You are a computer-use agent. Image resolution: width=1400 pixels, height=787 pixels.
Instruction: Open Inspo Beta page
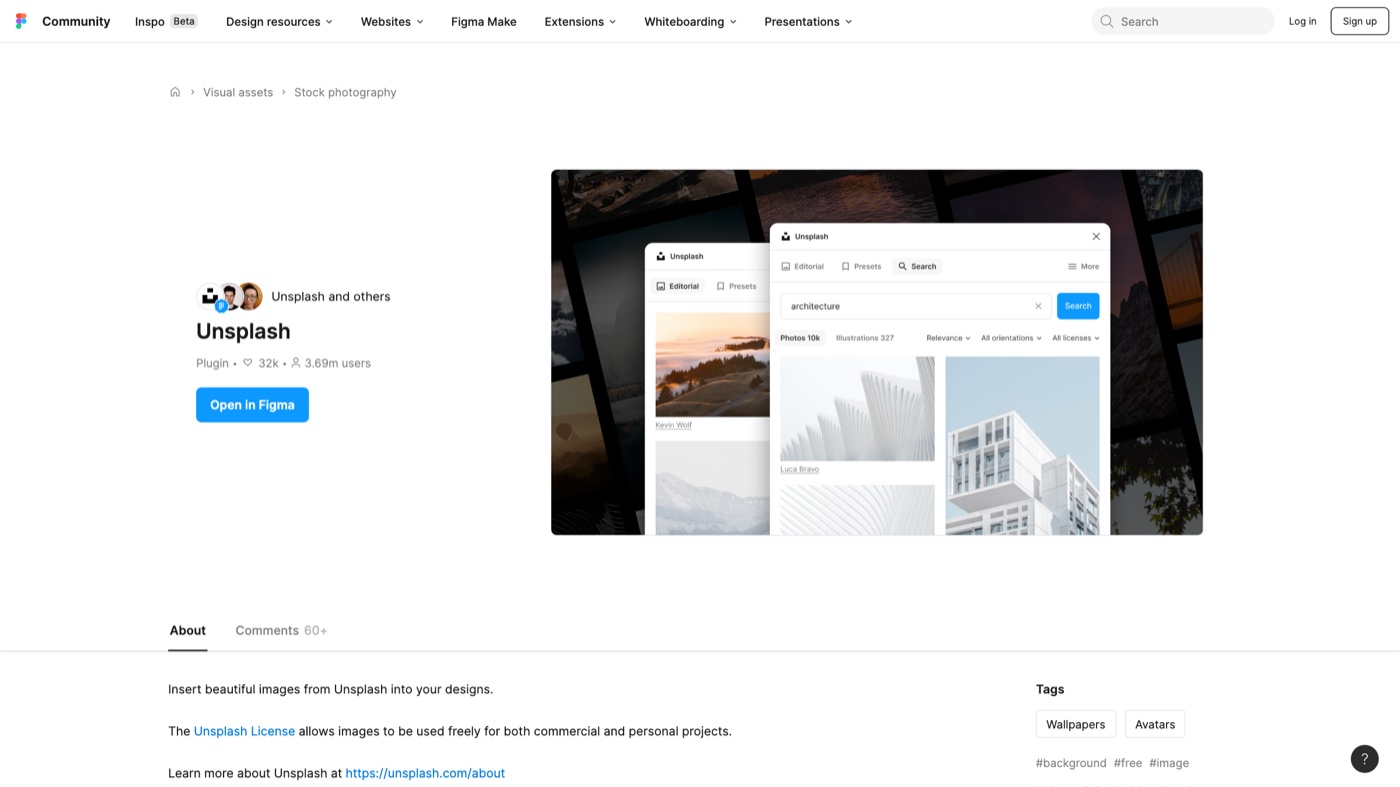click(166, 21)
